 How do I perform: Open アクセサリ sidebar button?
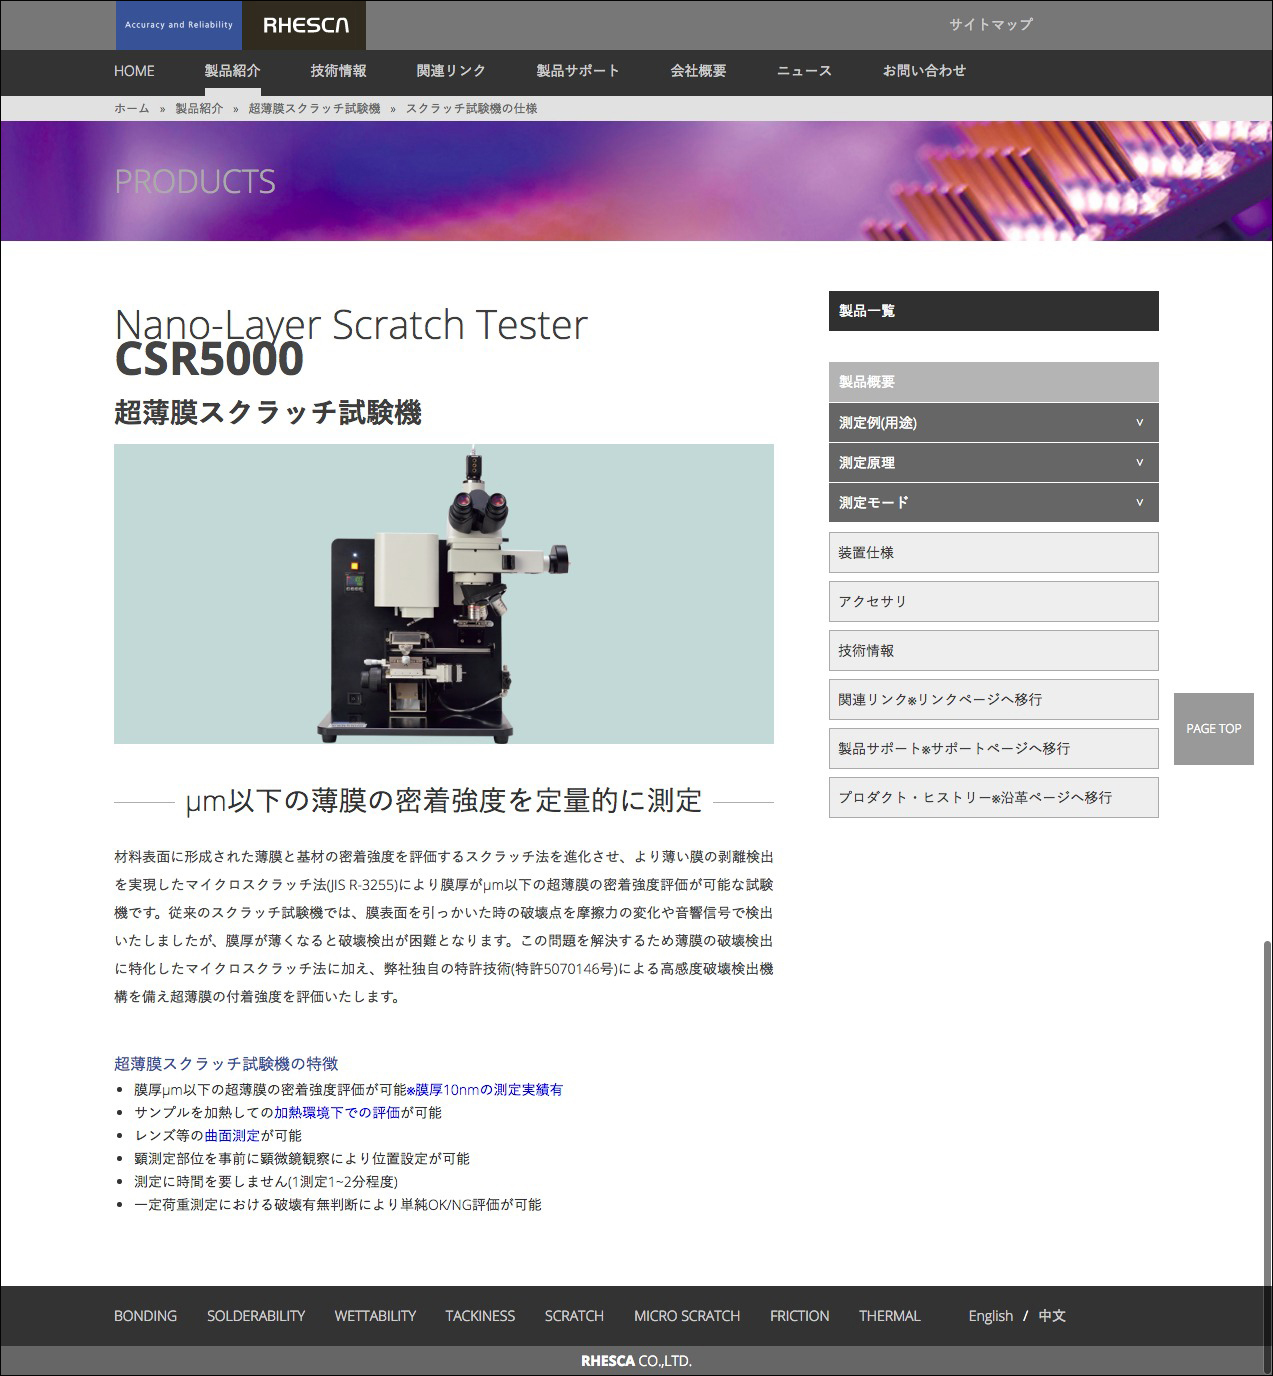click(x=994, y=601)
